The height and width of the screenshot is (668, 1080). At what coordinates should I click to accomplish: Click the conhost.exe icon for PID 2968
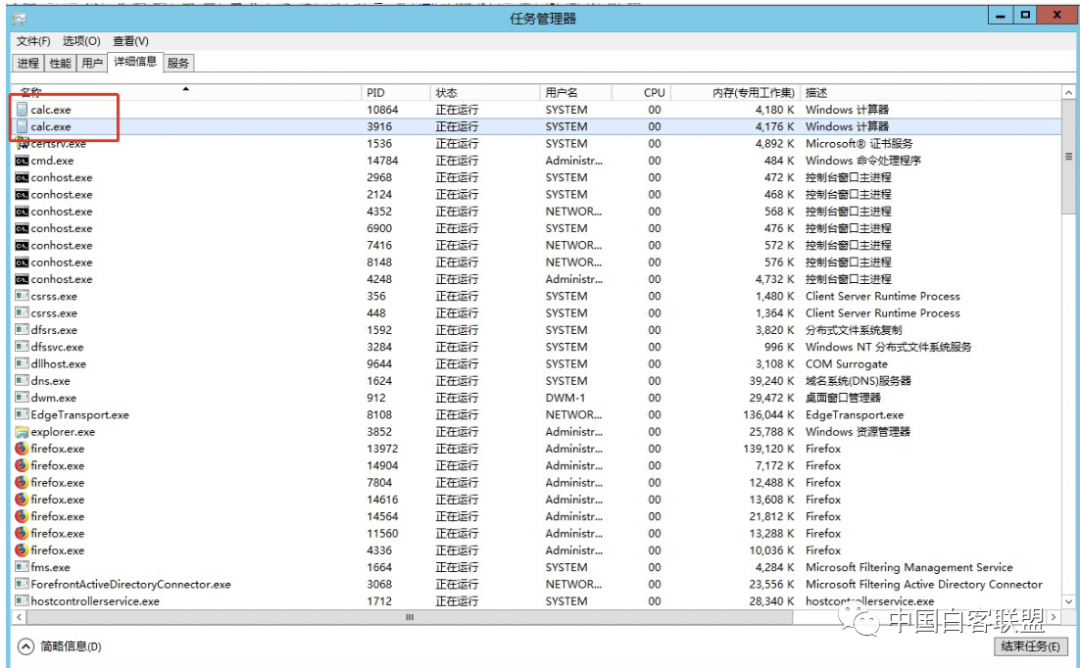point(21,178)
